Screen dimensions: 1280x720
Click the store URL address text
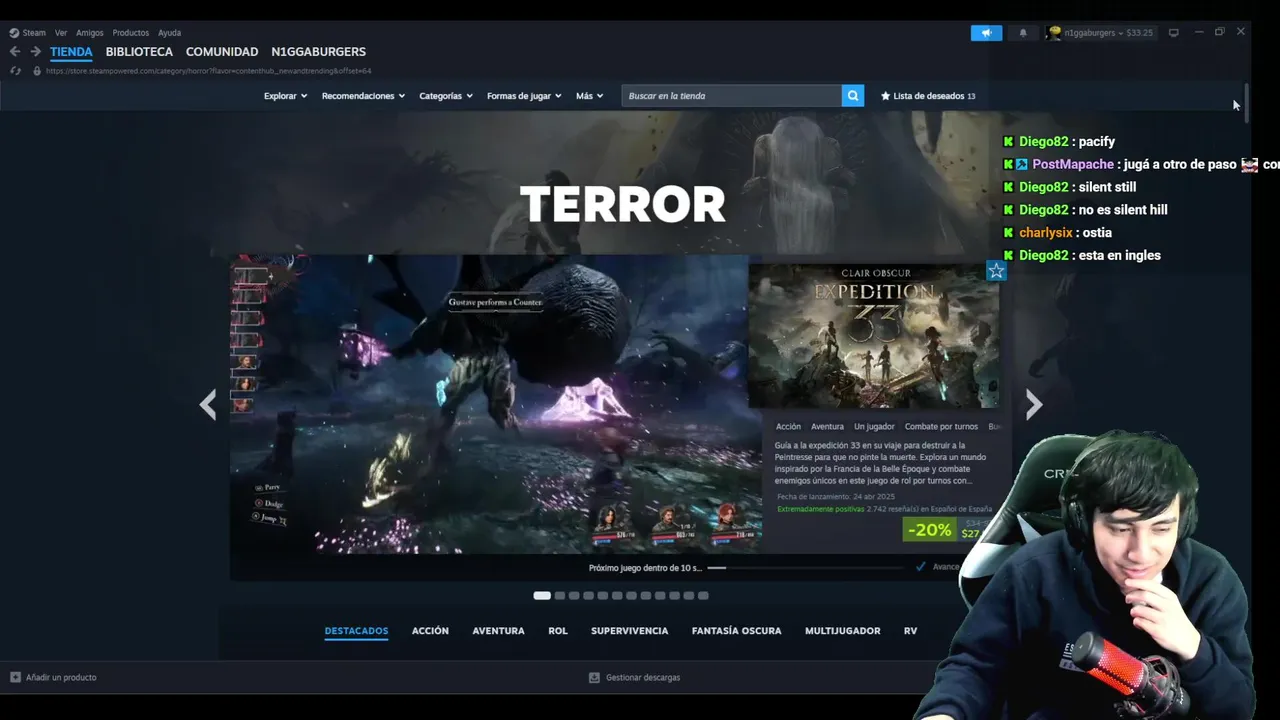tap(208, 71)
